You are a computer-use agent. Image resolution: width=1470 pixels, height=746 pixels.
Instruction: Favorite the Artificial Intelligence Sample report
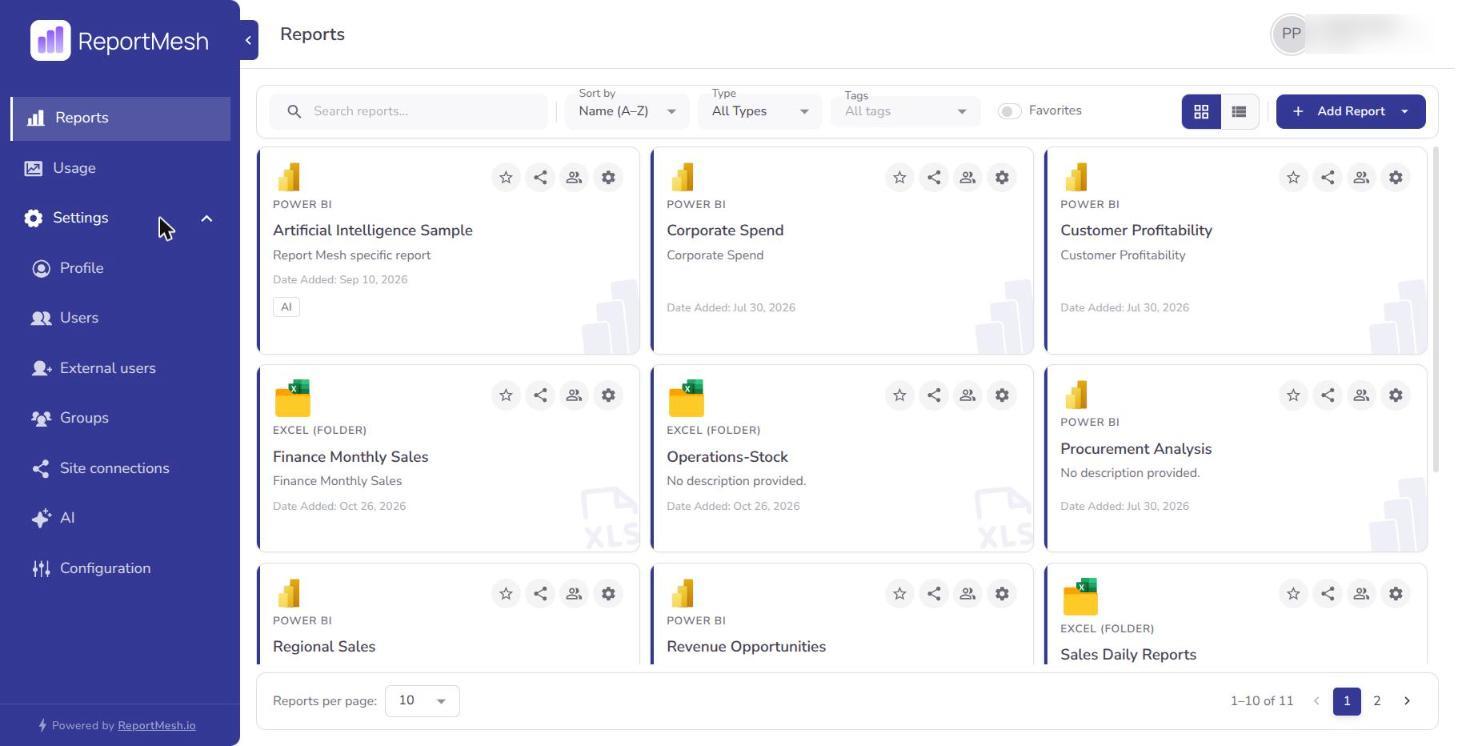pyautogui.click(x=506, y=178)
